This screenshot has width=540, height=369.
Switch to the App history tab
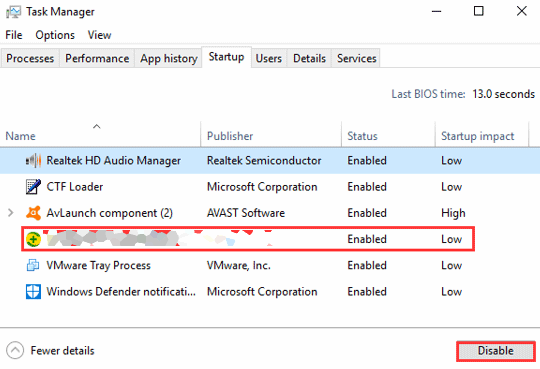[169, 58]
